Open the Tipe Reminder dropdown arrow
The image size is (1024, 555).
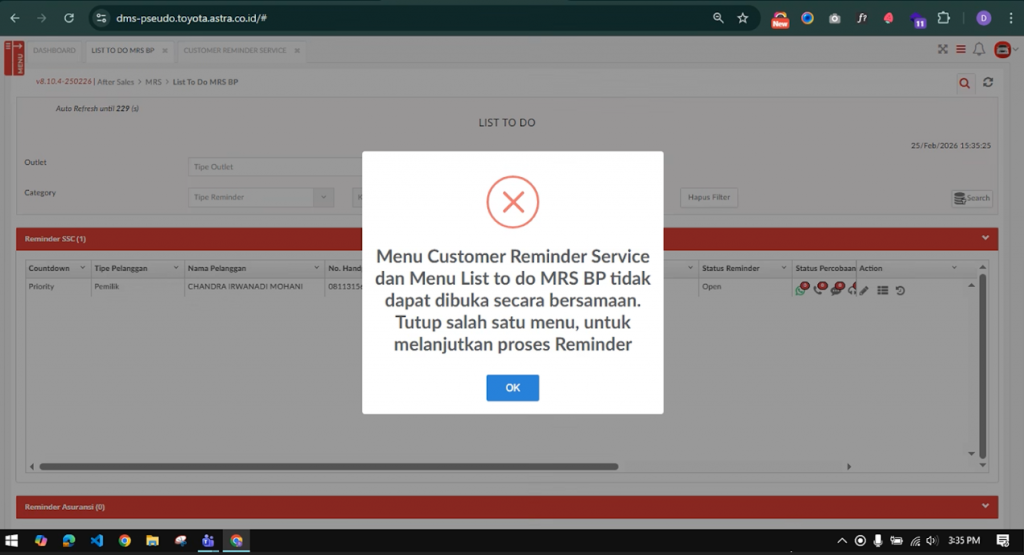point(322,197)
